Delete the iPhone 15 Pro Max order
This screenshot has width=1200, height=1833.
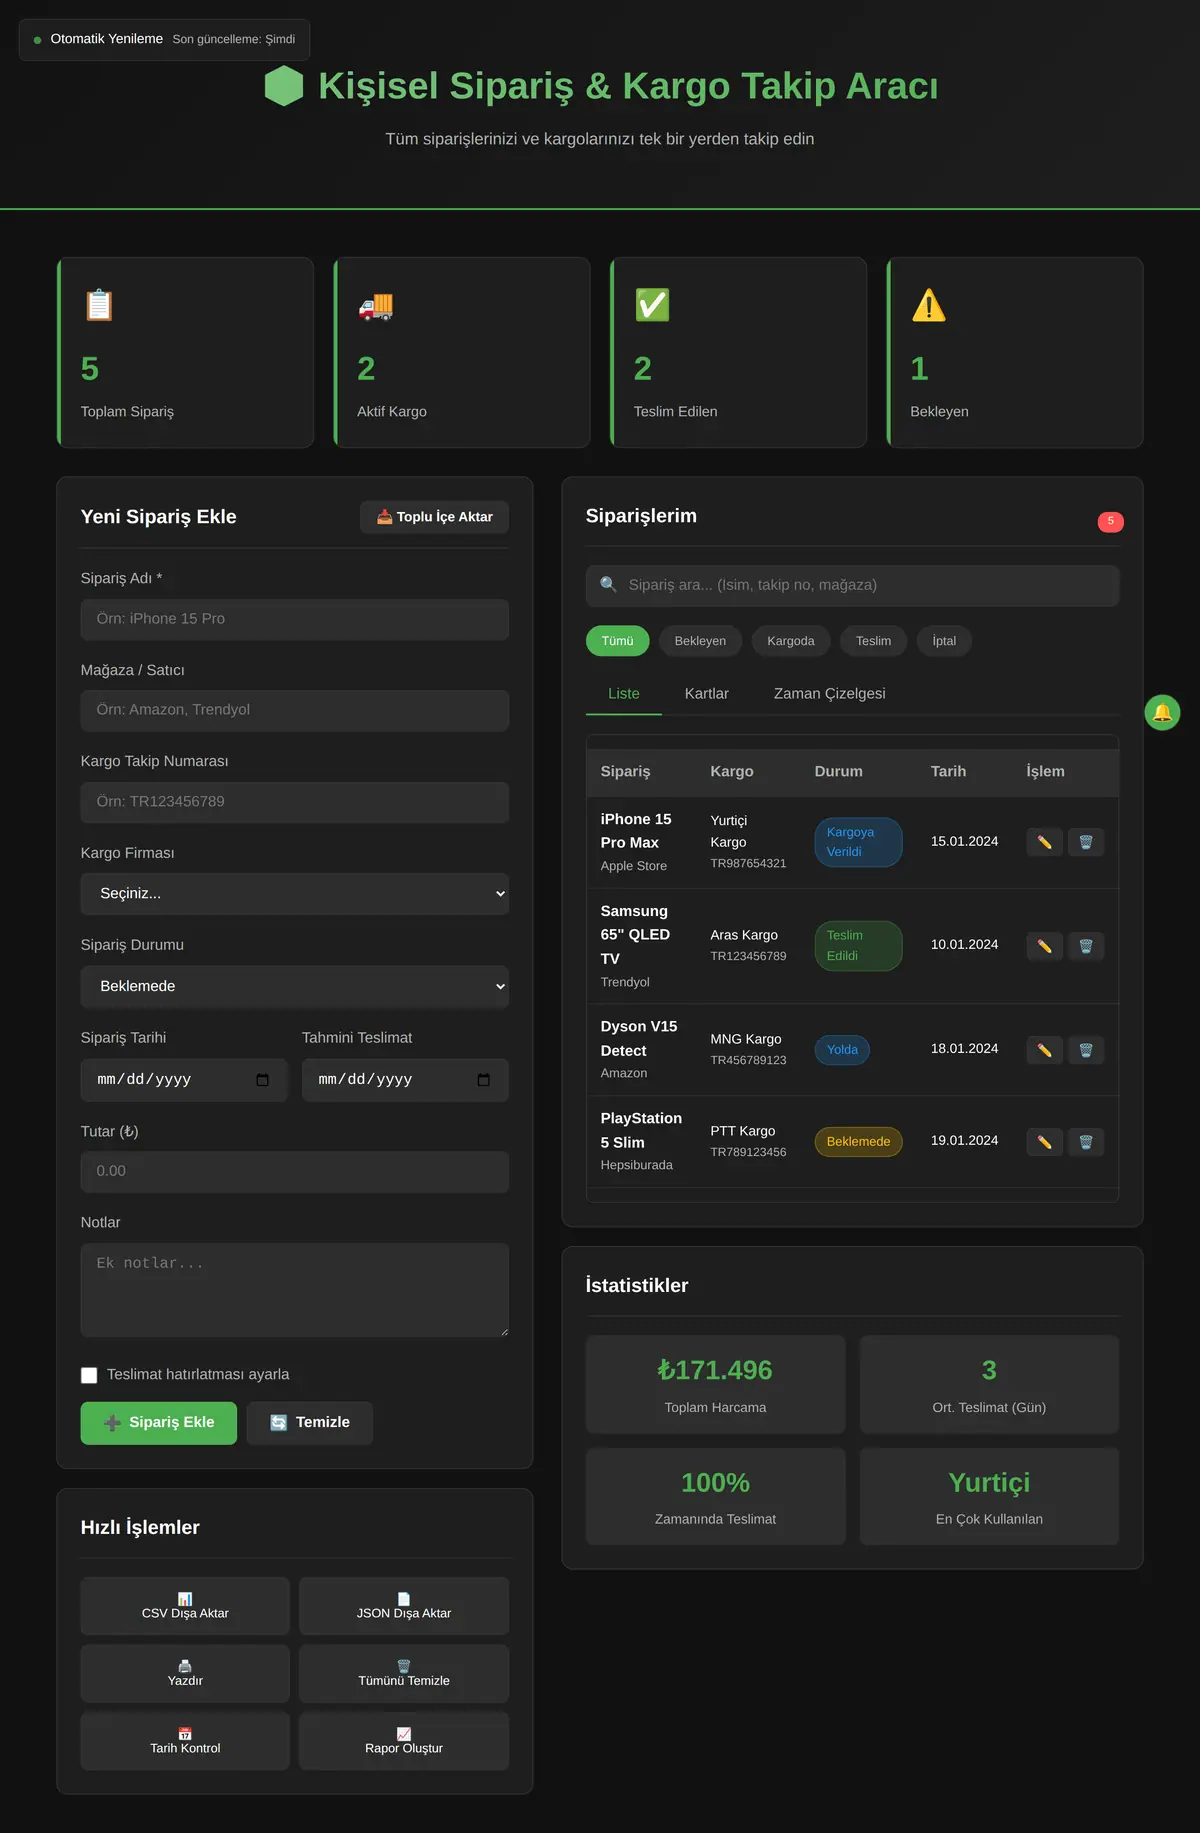tap(1086, 842)
